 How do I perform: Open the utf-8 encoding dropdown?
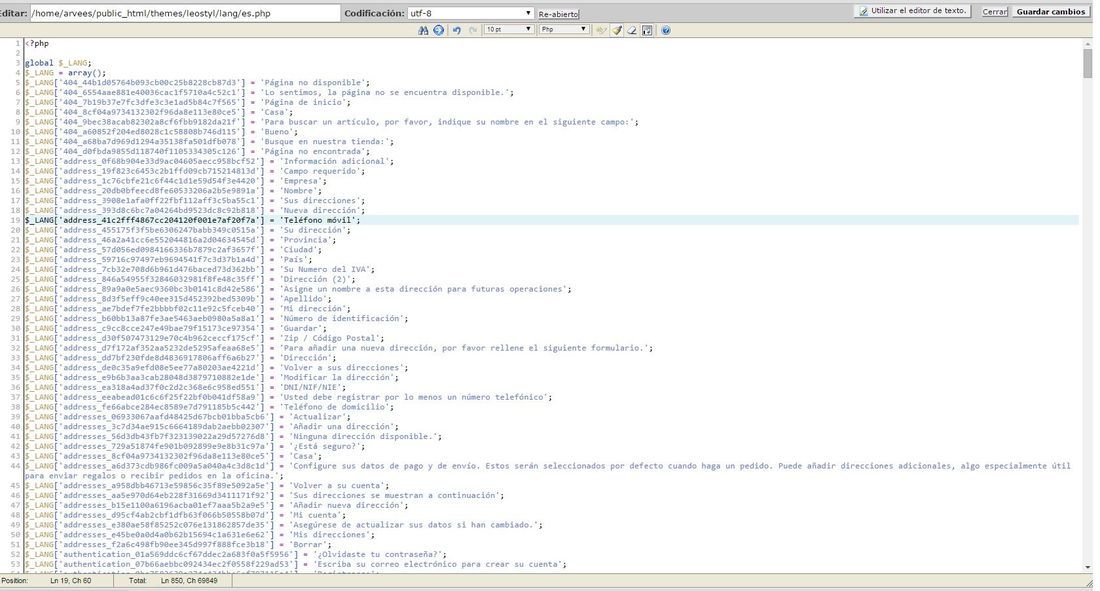pyautogui.click(x=470, y=13)
